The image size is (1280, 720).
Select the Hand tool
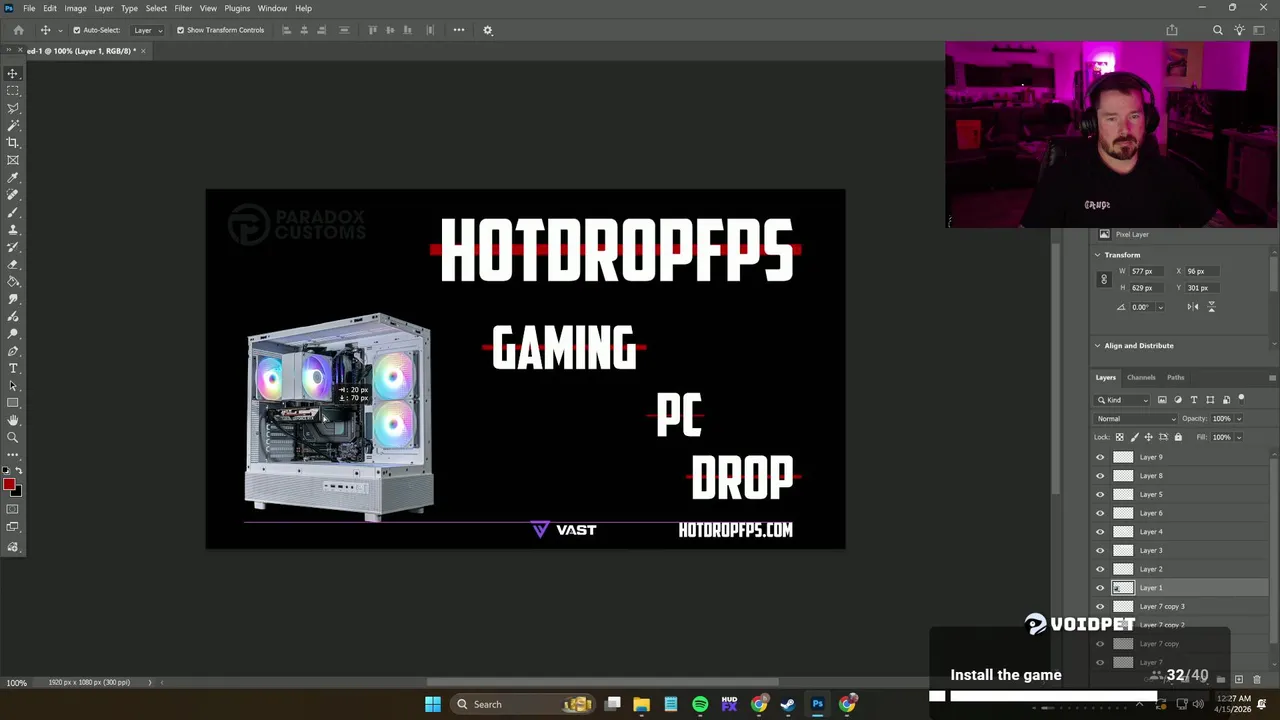[13, 421]
